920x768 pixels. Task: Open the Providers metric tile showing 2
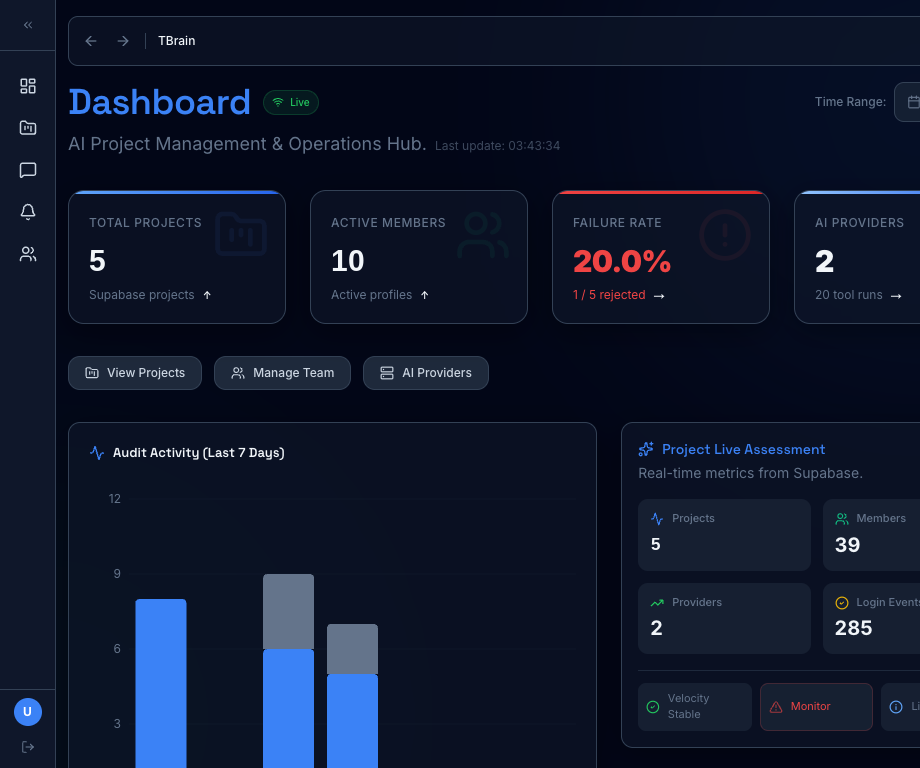tap(724, 618)
